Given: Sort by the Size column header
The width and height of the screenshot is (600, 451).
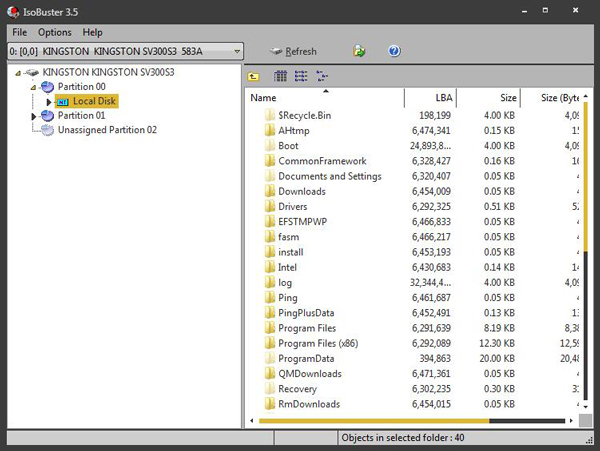Looking at the screenshot, I should [488, 98].
